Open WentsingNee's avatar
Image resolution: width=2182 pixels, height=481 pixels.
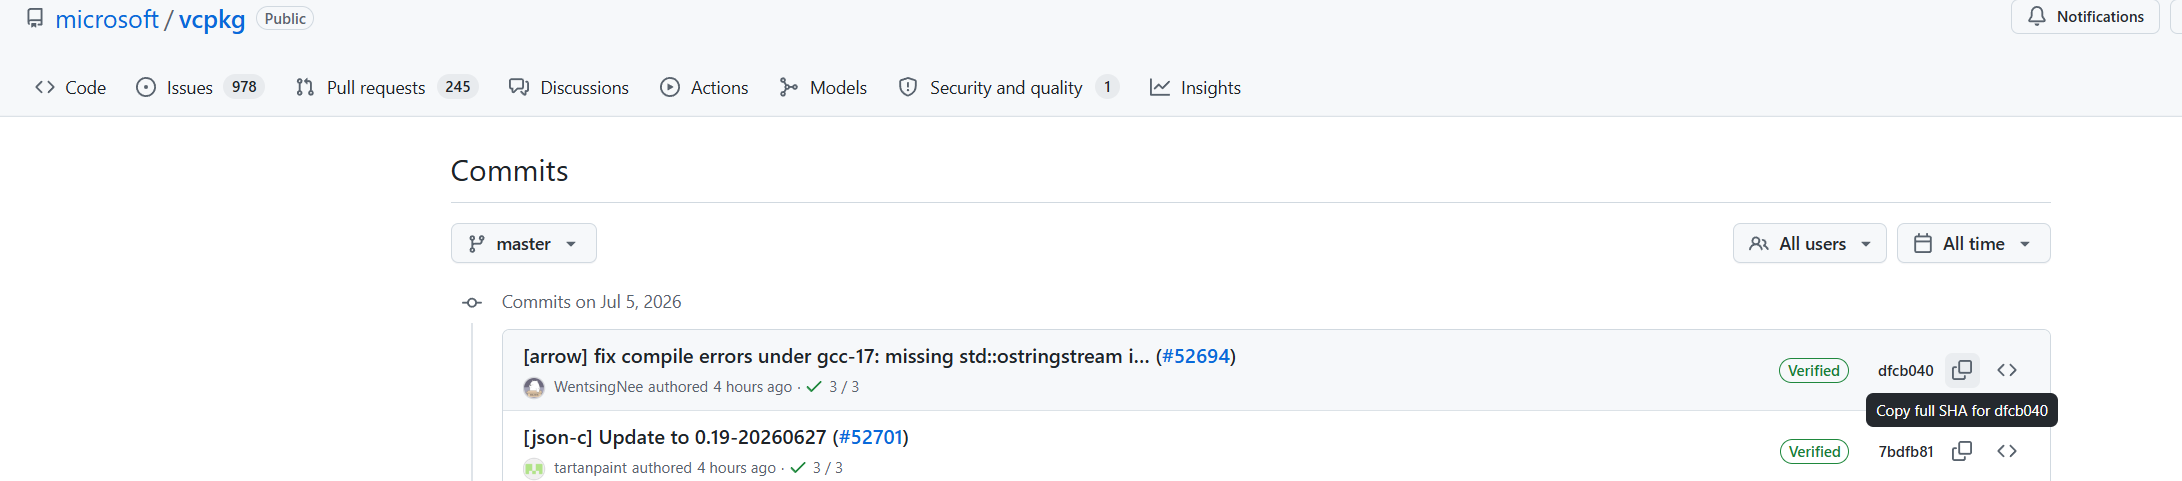[534, 387]
